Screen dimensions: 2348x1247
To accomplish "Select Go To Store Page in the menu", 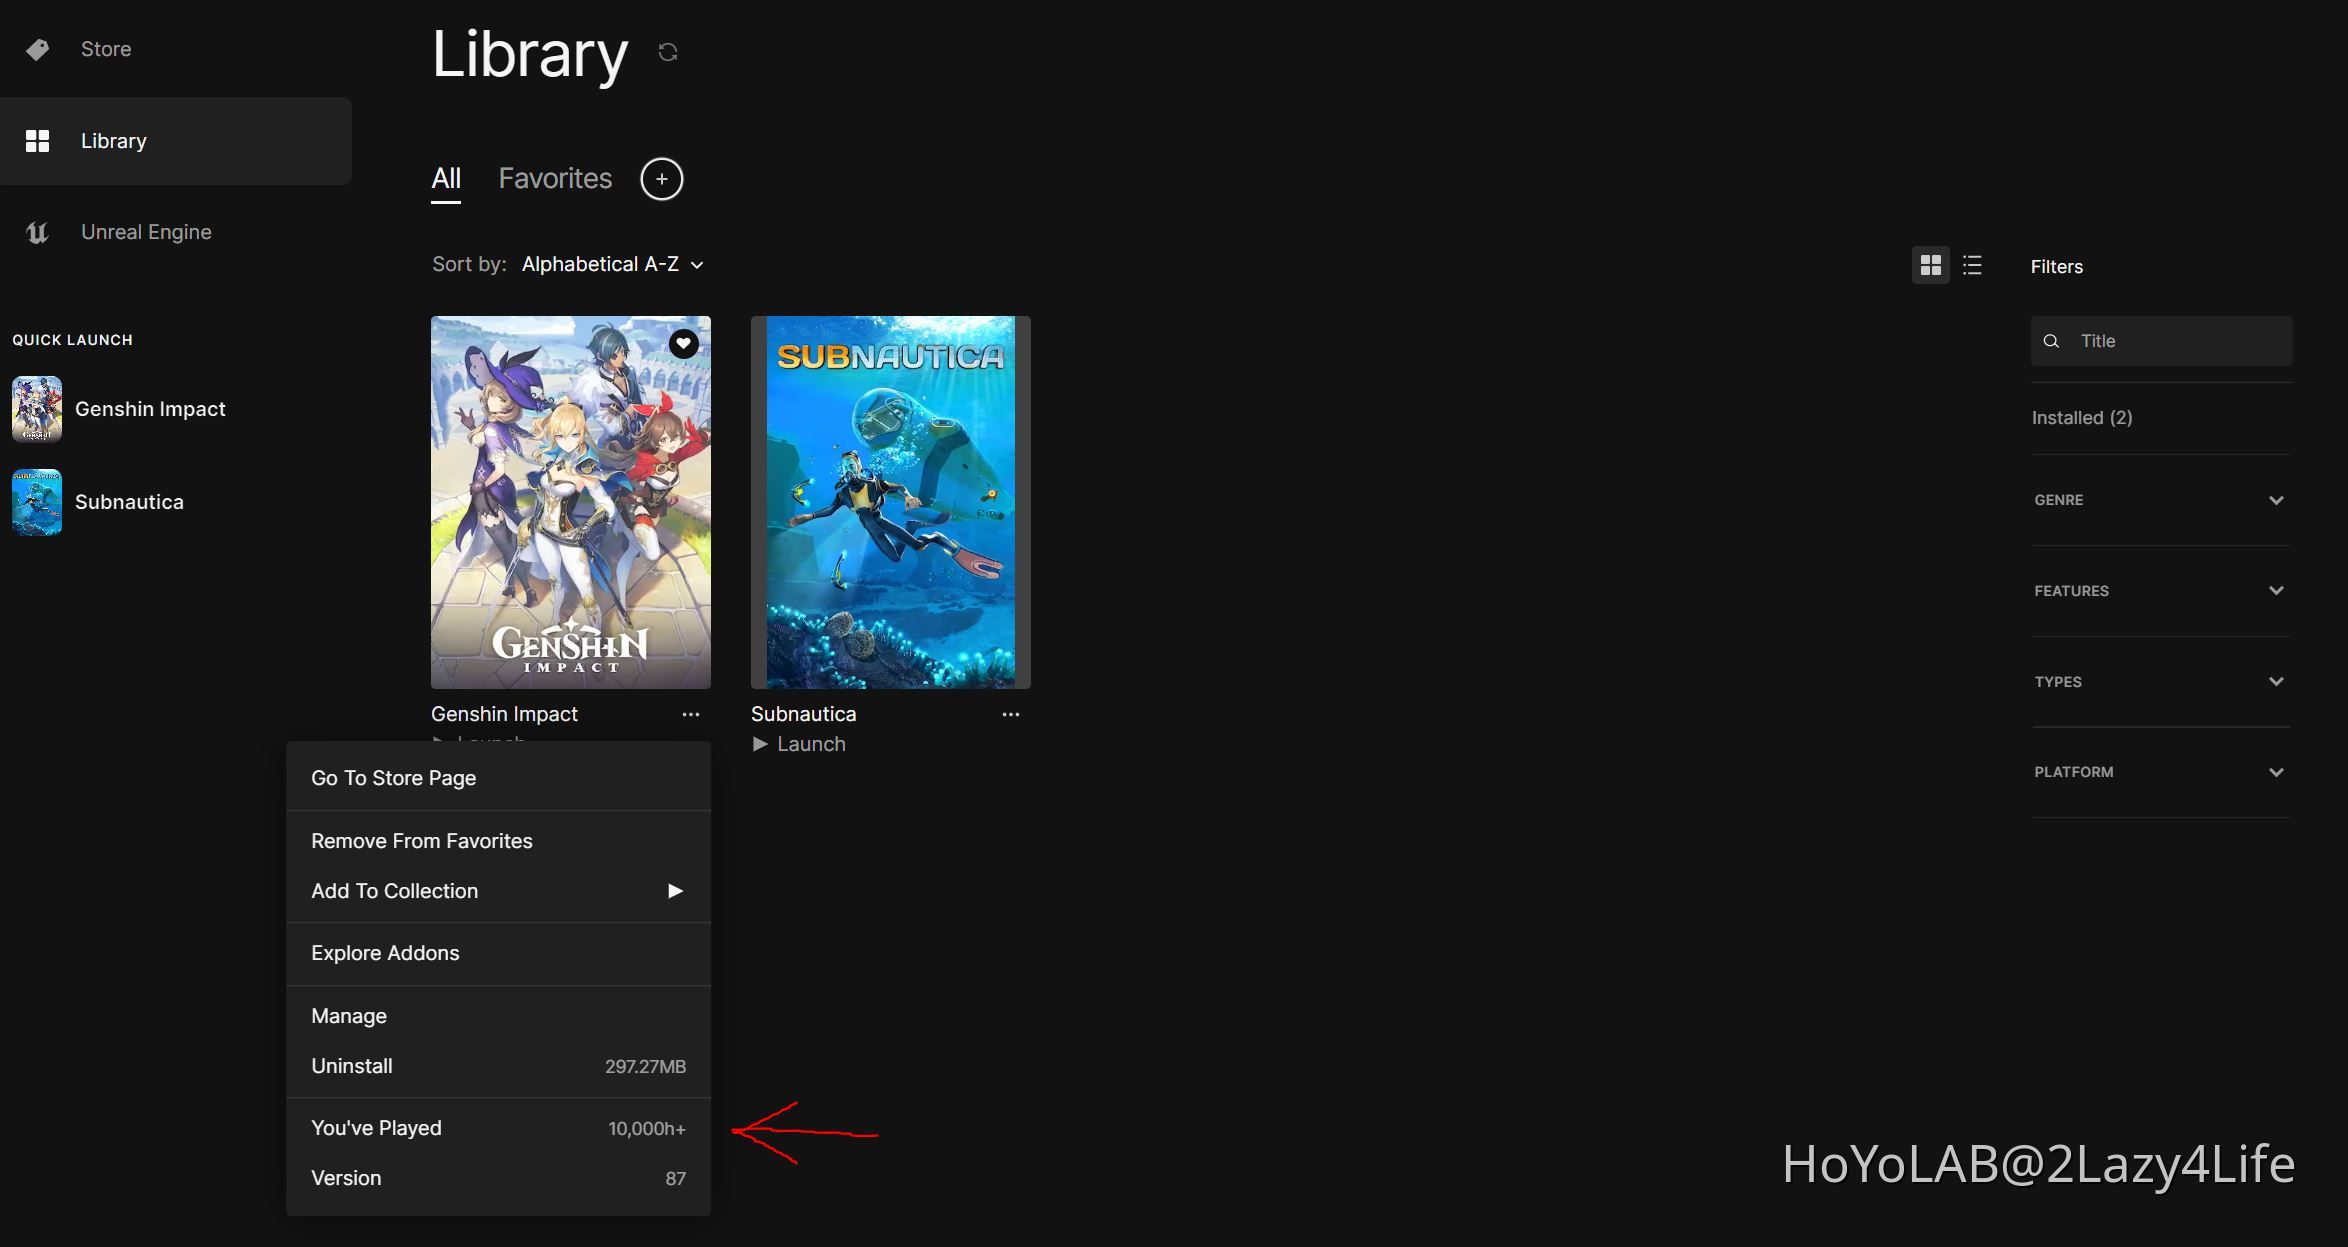I will coord(393,777).
